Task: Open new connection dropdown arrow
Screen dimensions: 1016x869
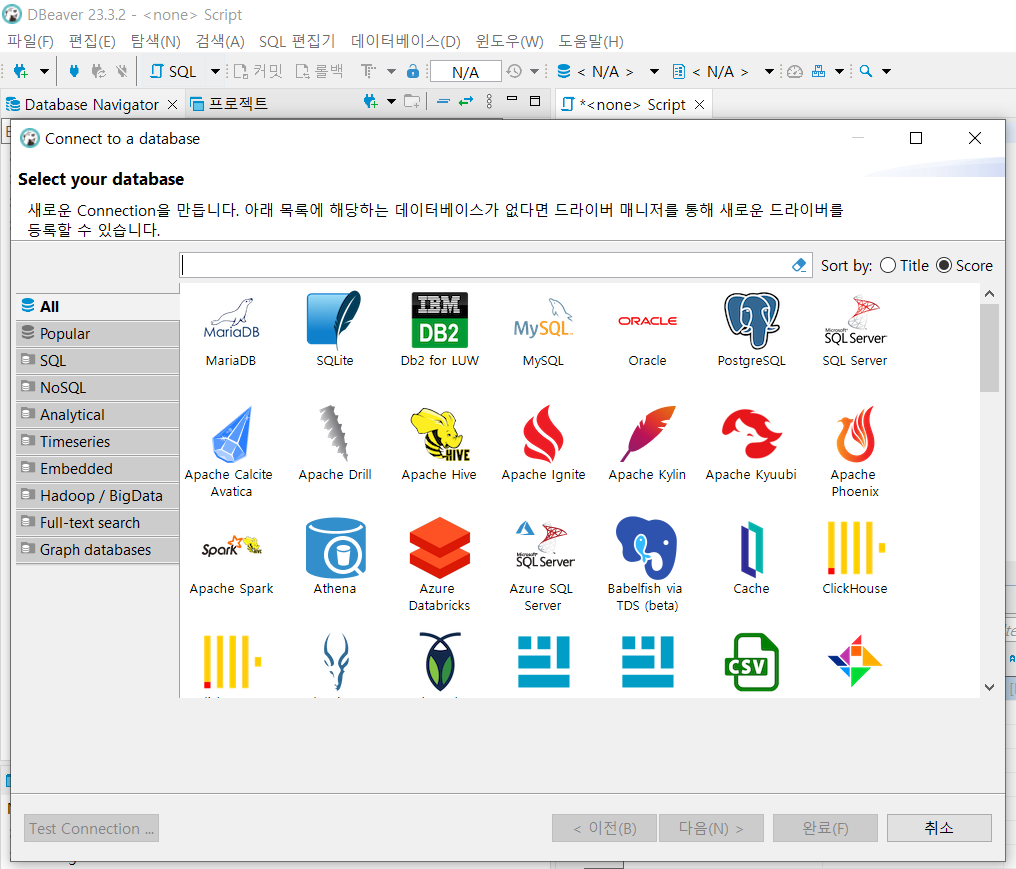Action: click(44, 71)
